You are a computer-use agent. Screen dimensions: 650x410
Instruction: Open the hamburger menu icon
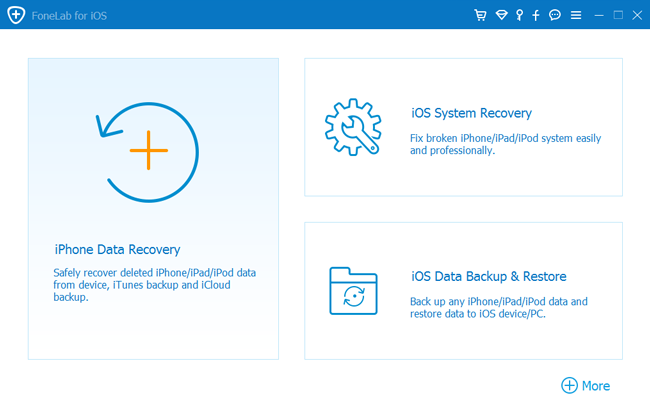[x=576, y=15]
